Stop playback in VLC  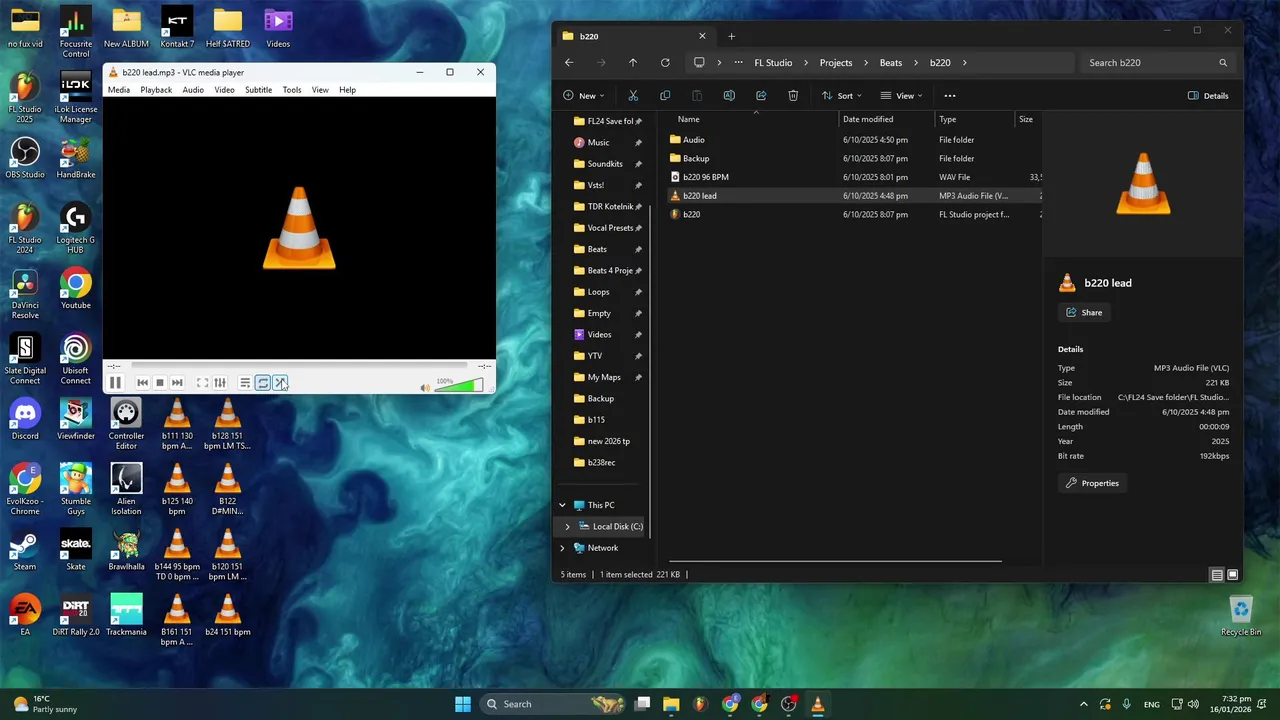coord(159,383)
